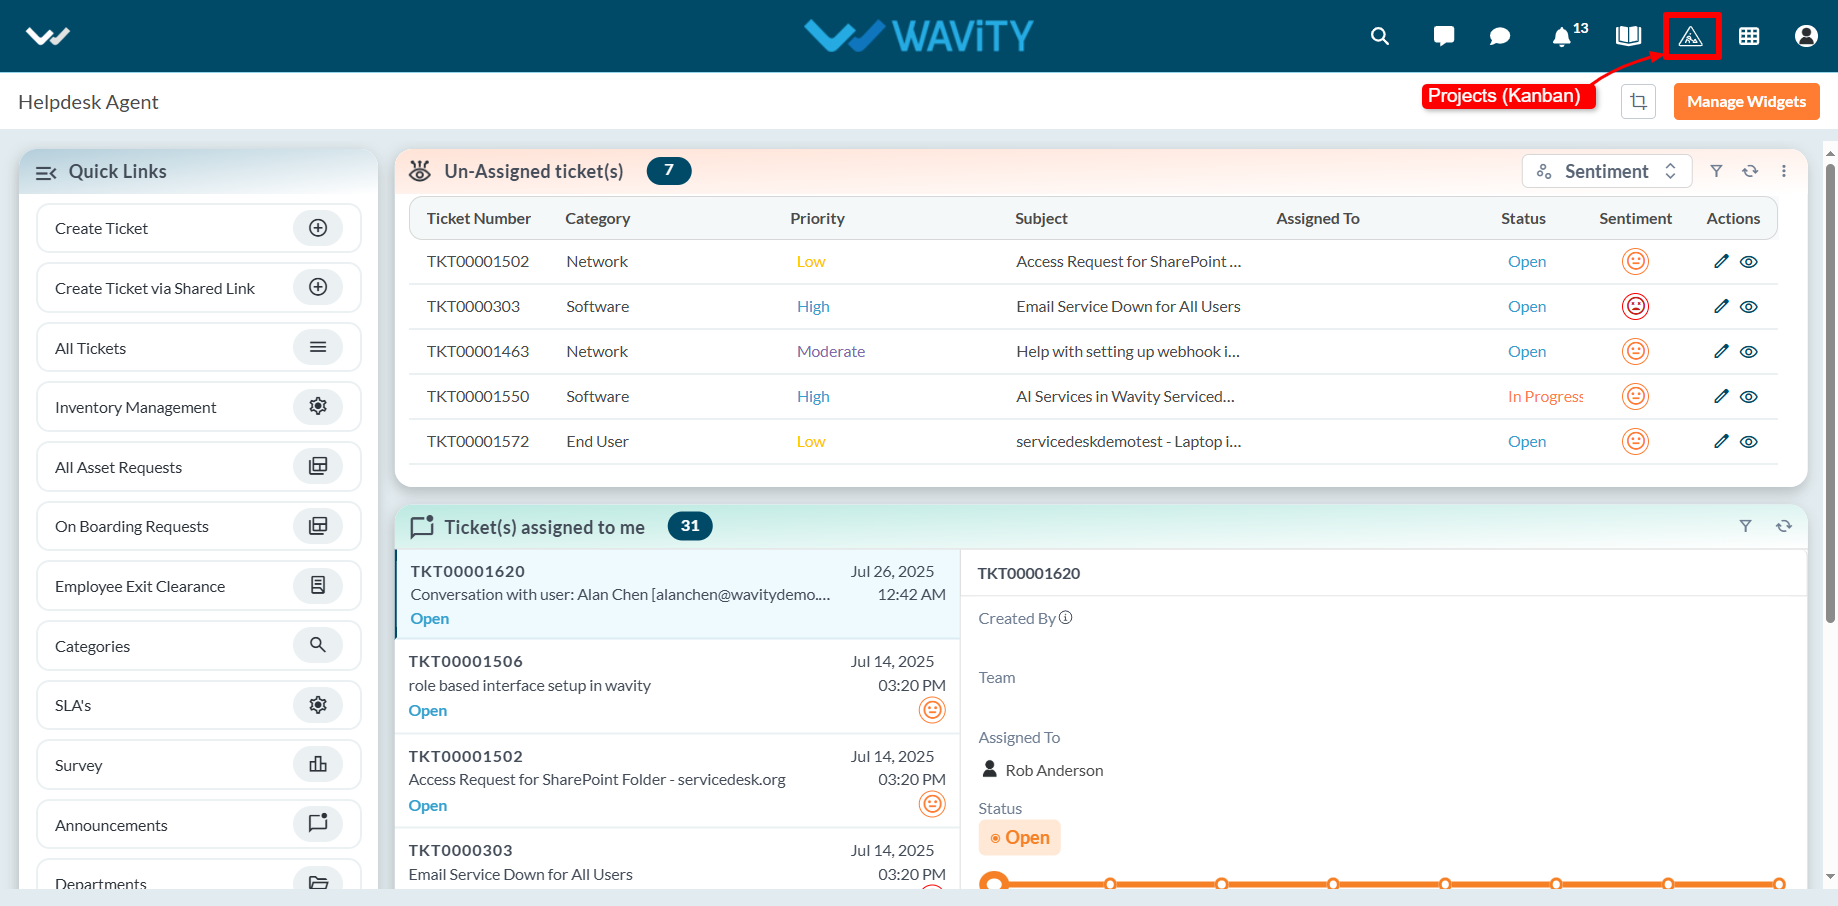
Task: Open the Create Ticket quick link
Action: click(x=198, y=228)
